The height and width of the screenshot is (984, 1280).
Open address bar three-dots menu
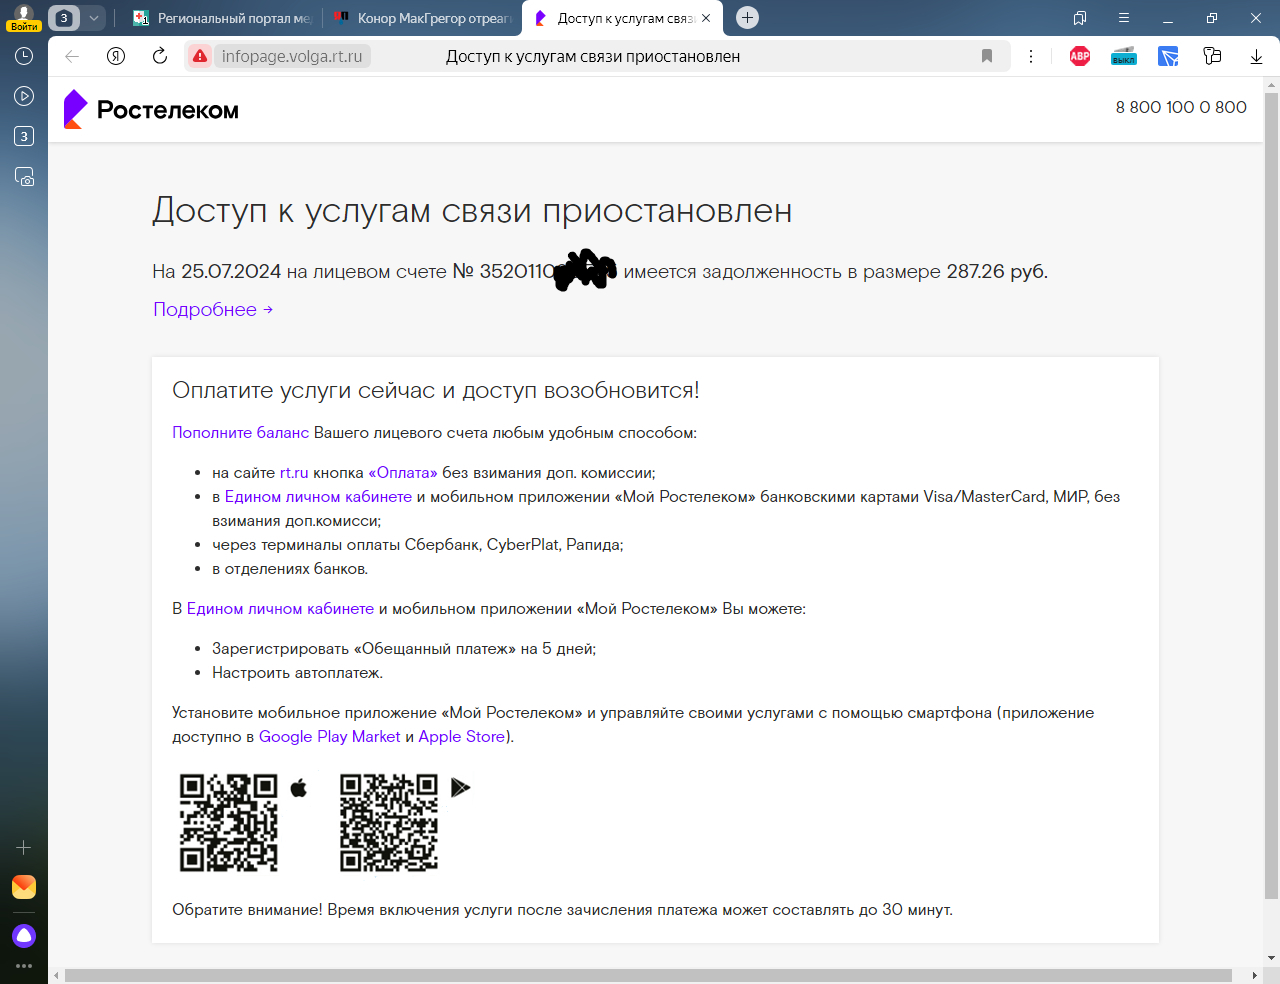[1031, 56]
